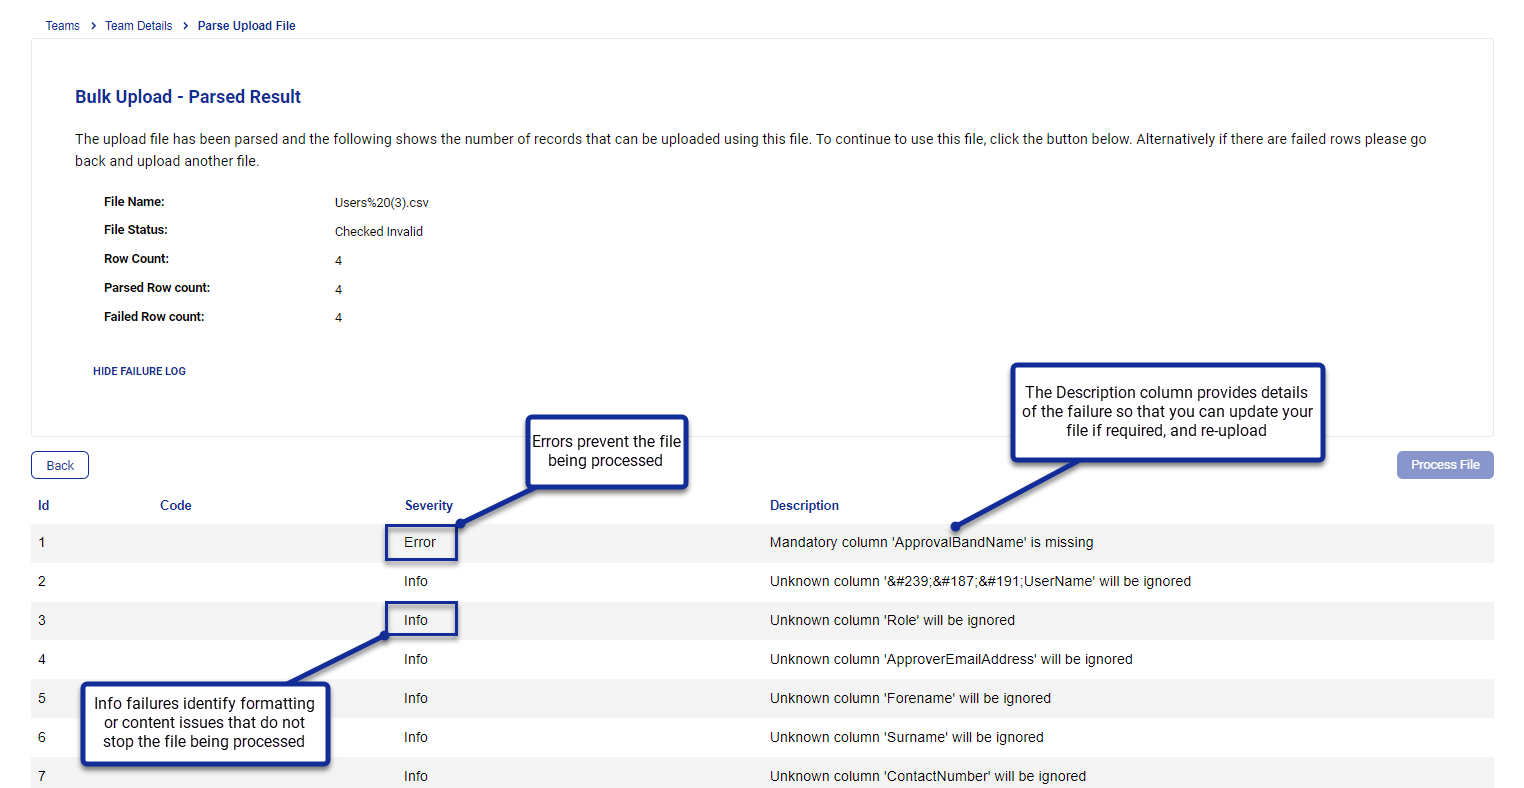This screenshot has height=788, width=1524.
Task: Select the Row Count value 4
Action: 338,260
